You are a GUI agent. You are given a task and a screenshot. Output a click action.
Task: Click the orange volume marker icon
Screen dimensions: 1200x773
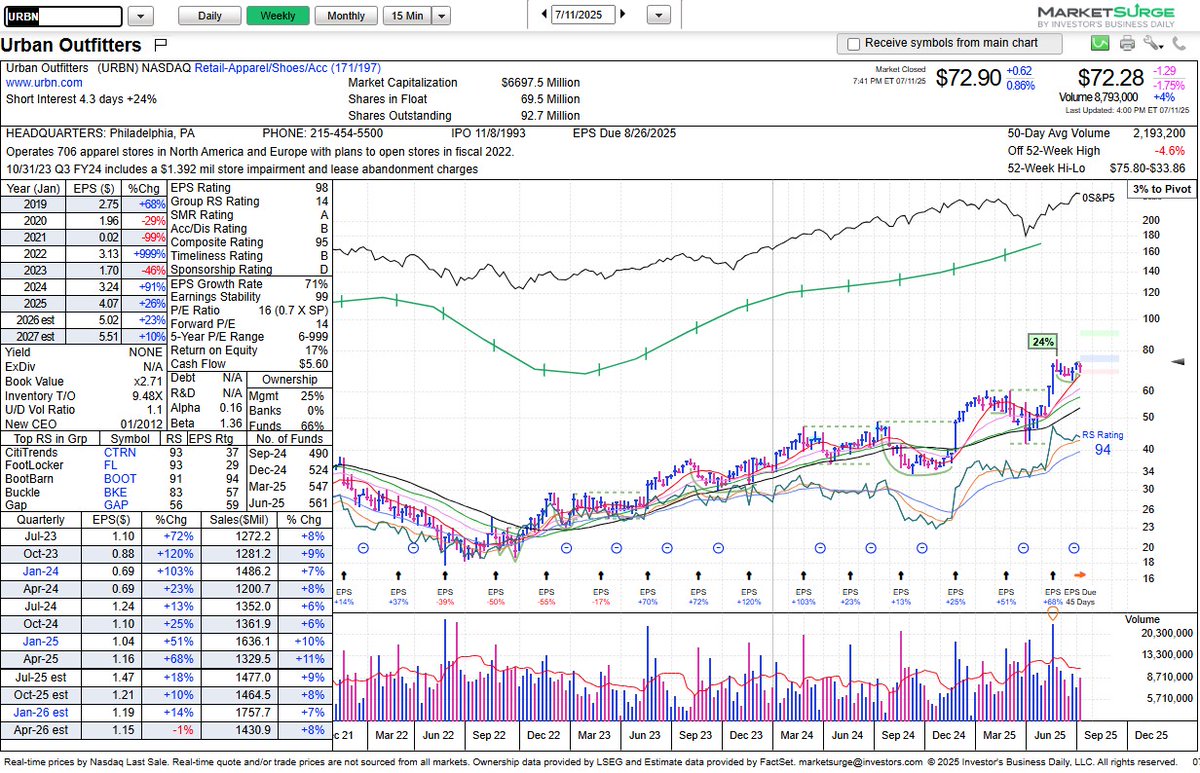[1053, 614]
